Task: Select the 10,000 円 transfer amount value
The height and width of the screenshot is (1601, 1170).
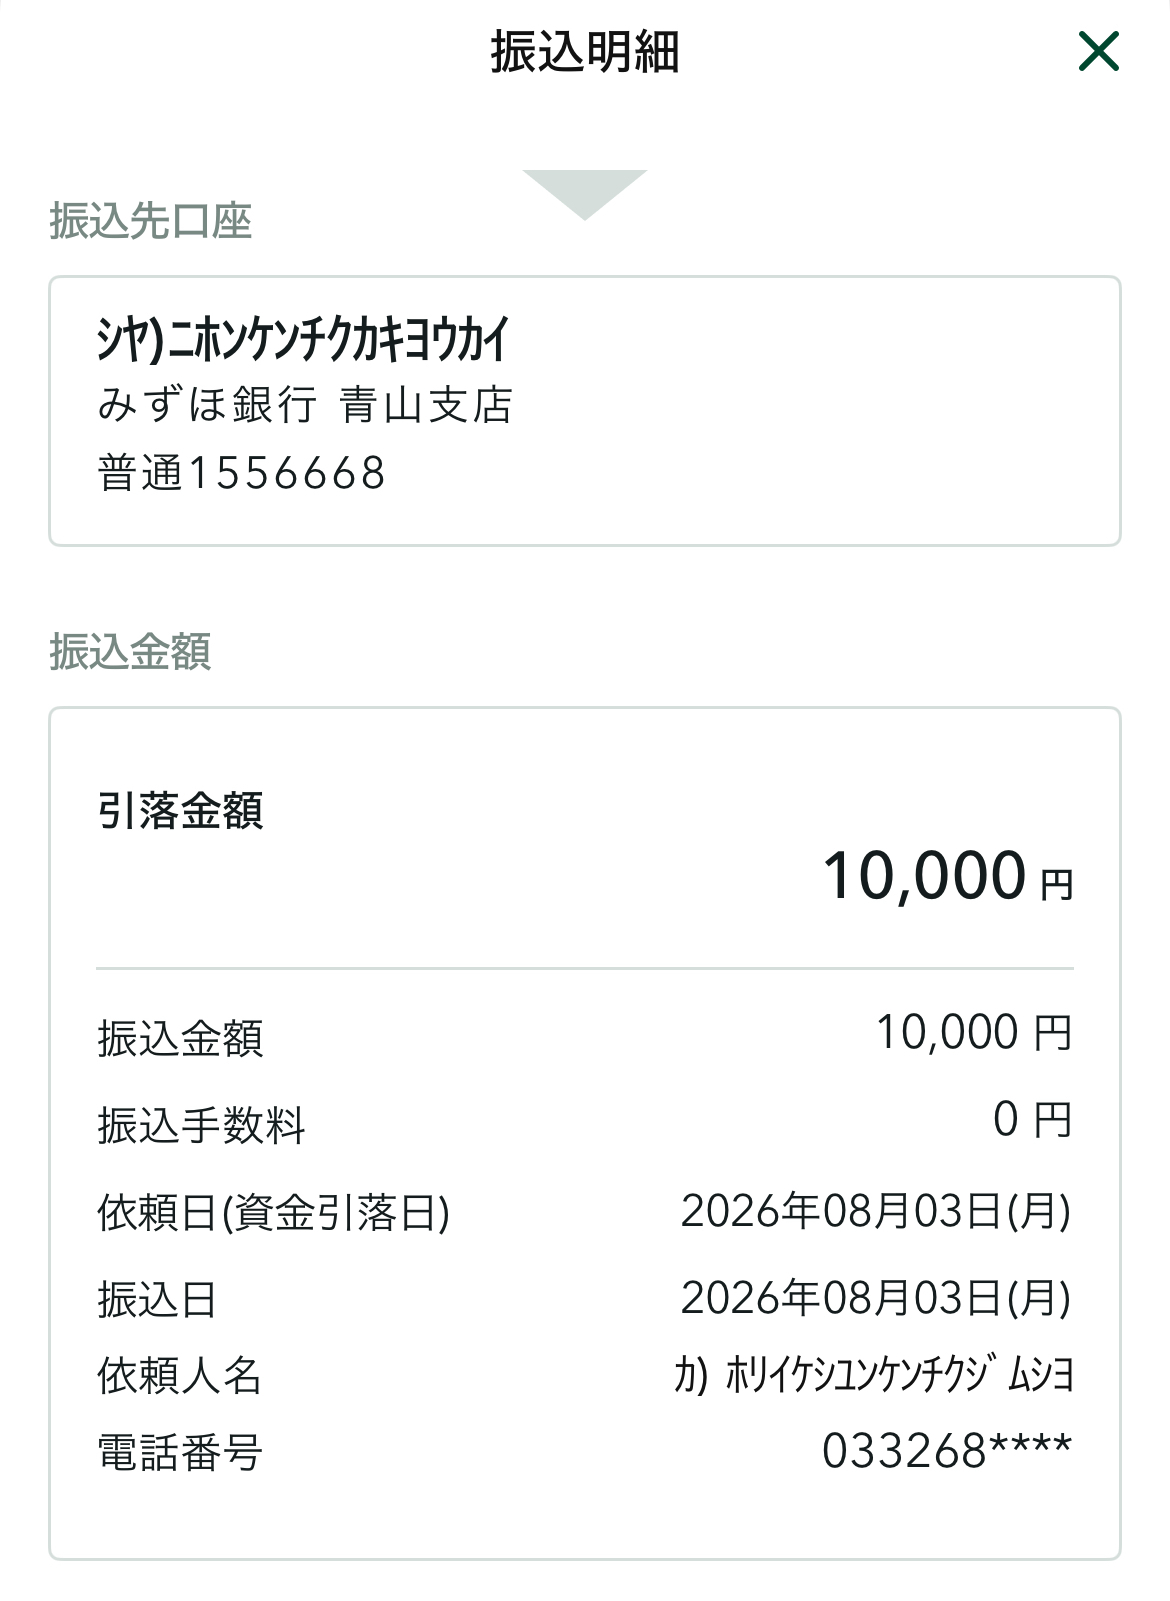Action: 974,1033
